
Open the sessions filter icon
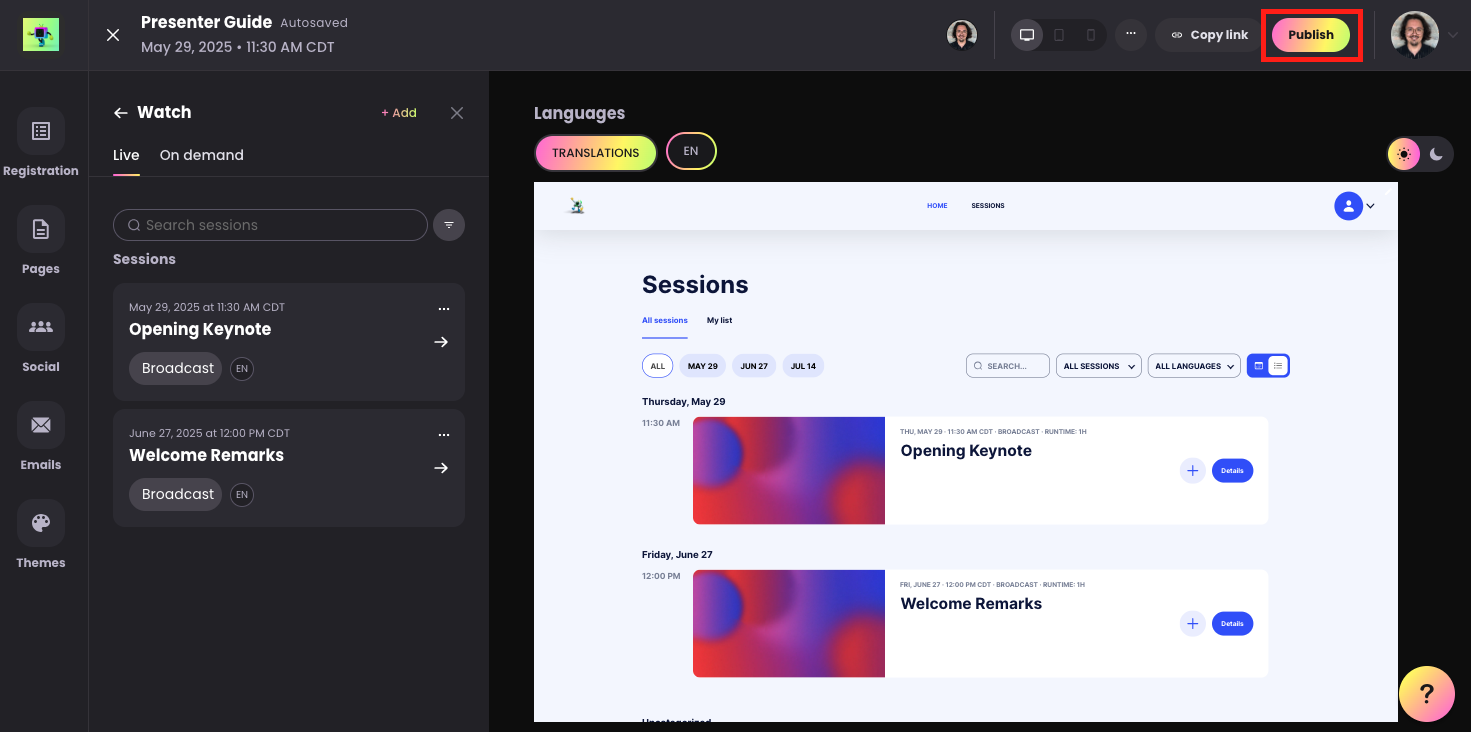(449, 225)
